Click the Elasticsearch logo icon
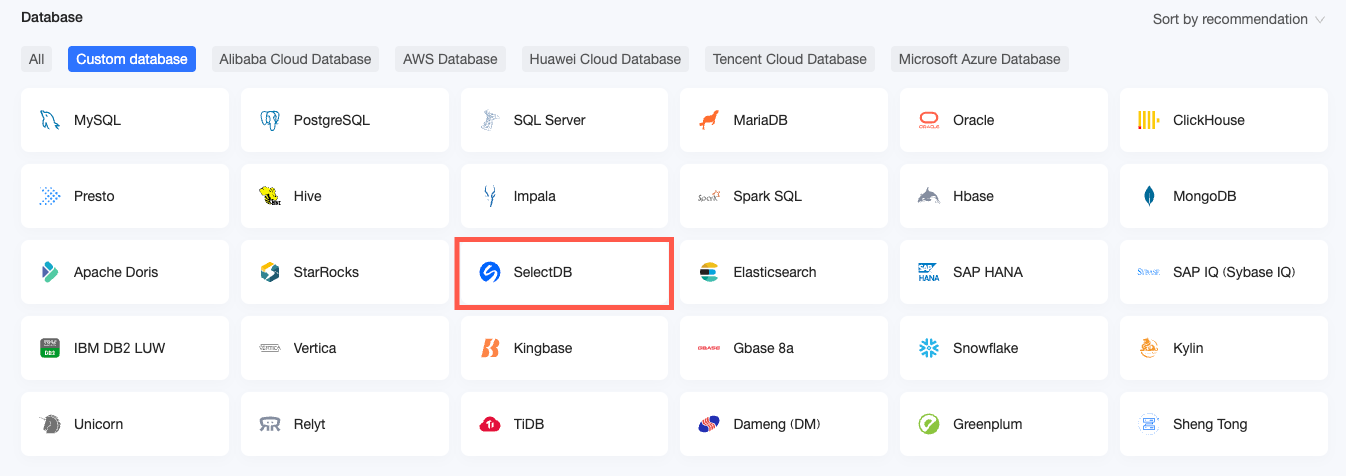The width and height of the screenshot is (1346, 476). [x=708, y=272]
